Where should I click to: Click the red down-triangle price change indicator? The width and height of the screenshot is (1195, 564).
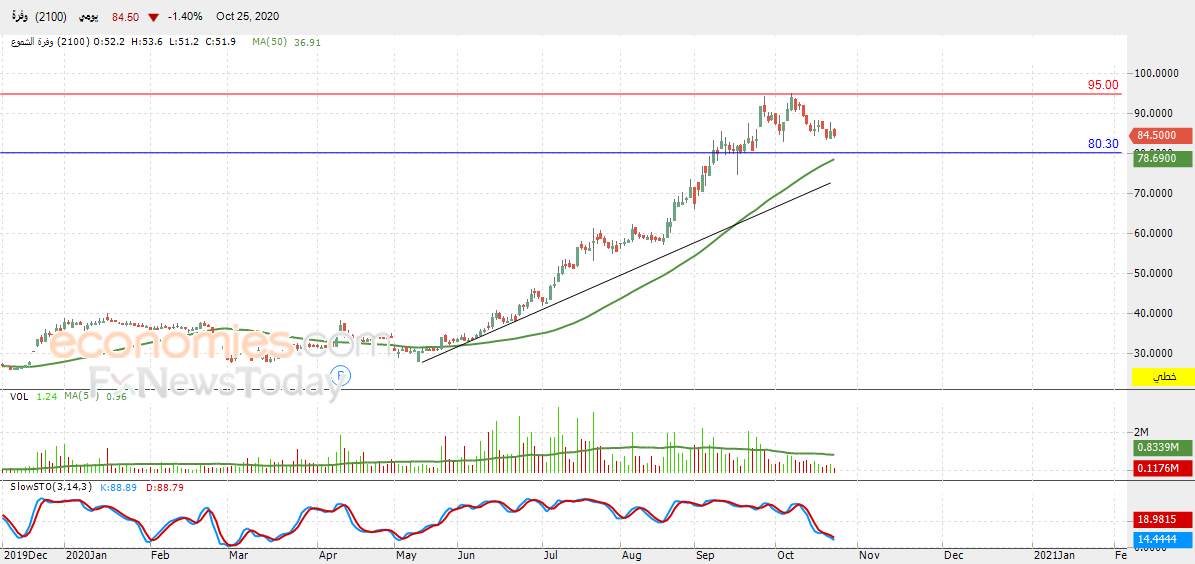coord(153,17)
